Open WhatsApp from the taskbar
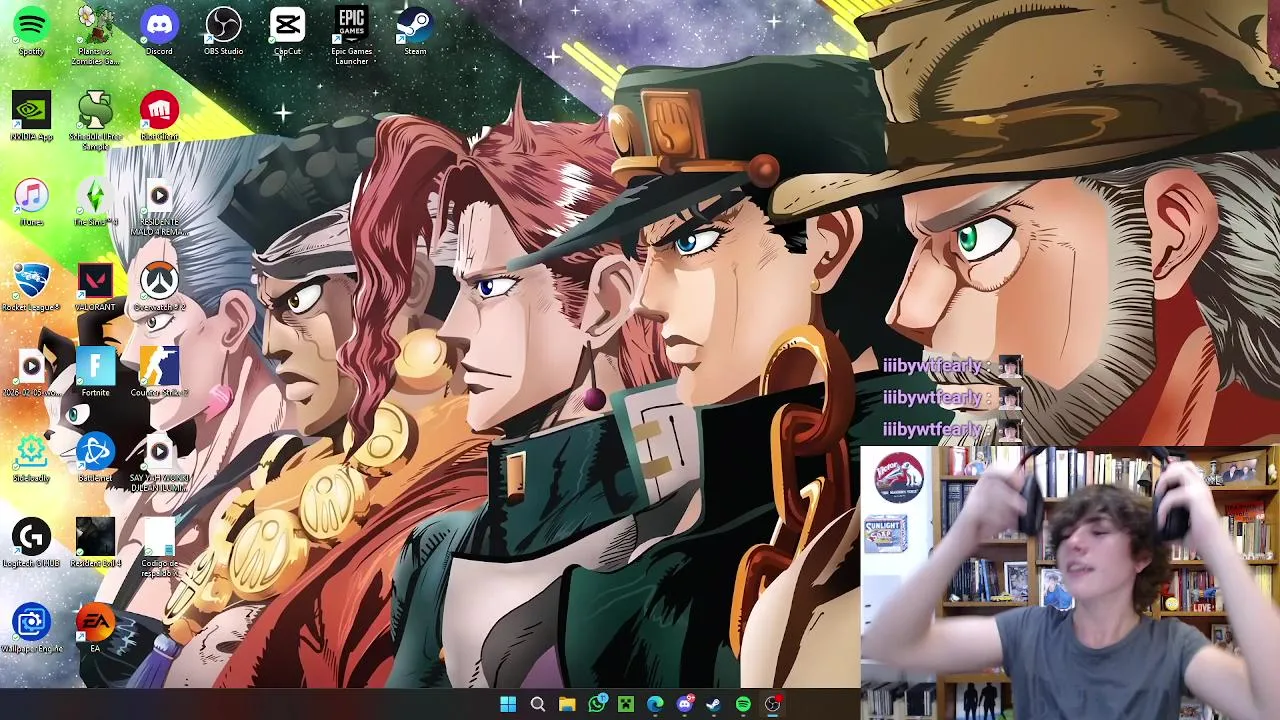The width and height of the screenshot is (1280, 720). click(x=597, y=705)
